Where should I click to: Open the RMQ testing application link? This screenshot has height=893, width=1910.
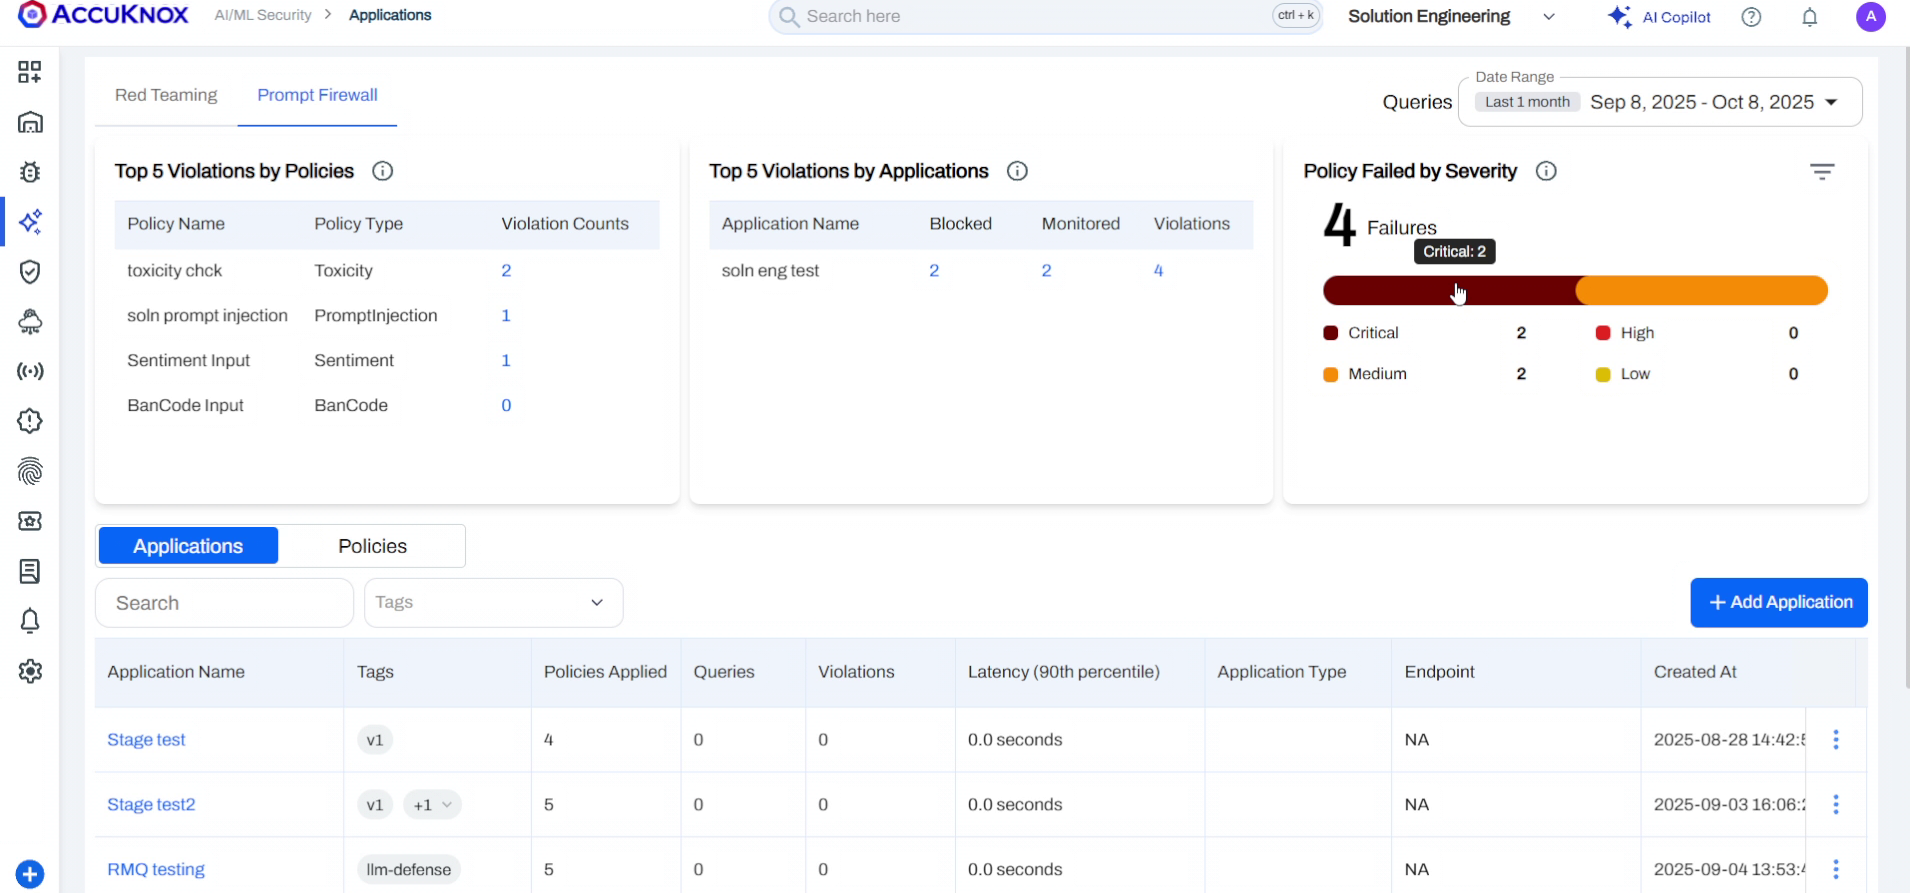(156, 870)
